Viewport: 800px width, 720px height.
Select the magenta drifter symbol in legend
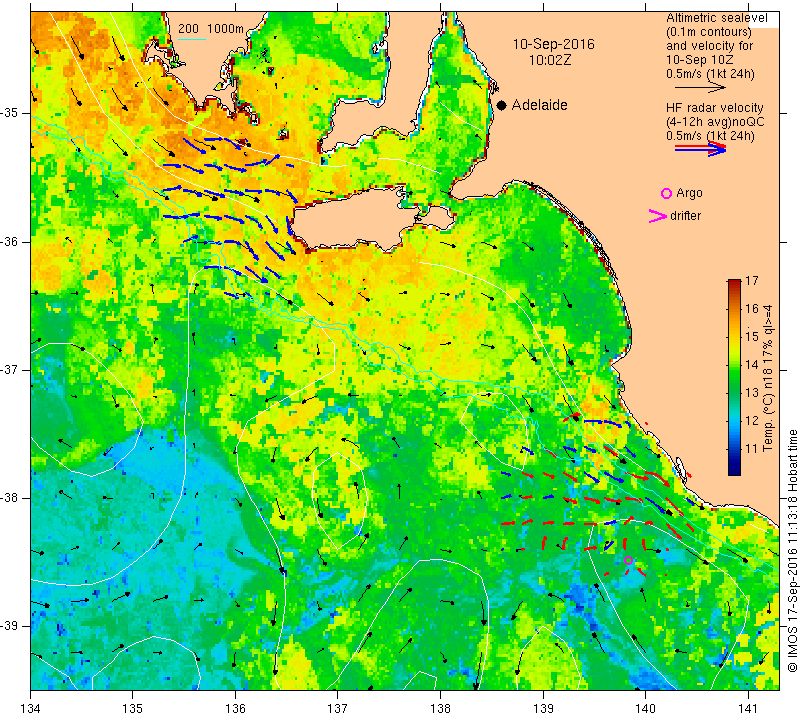click(x=657, y=216)
